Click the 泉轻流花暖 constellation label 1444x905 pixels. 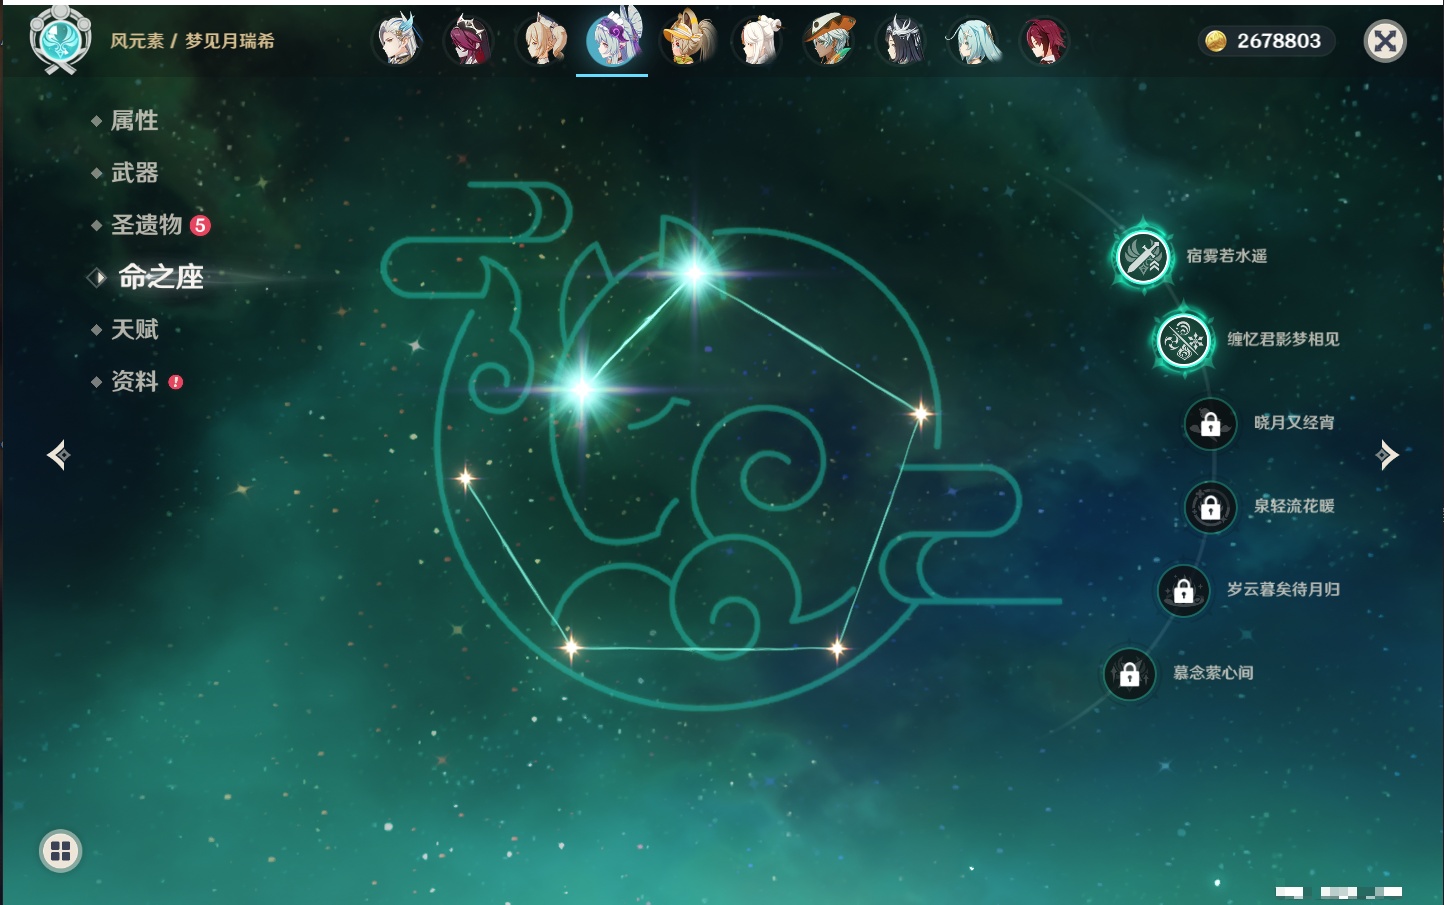pos(1294,506)
